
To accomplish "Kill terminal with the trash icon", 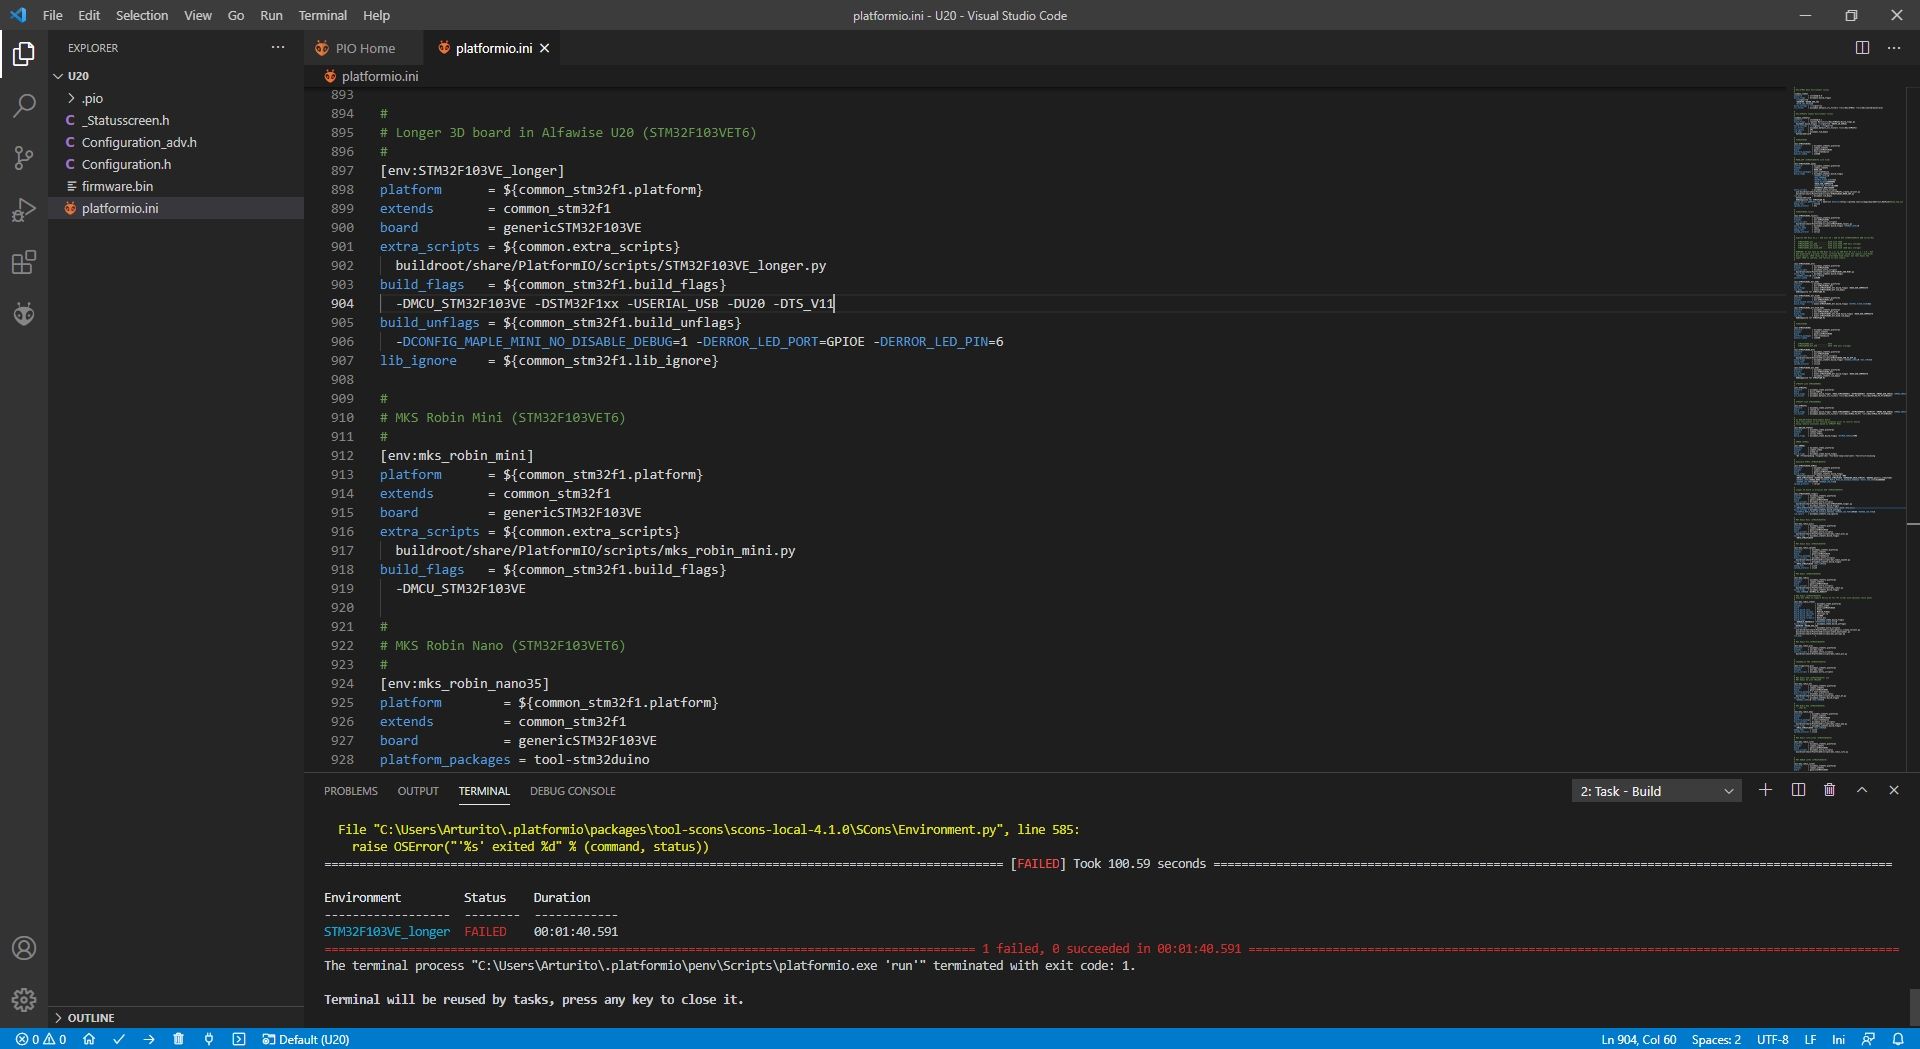I will click(x=1829, y=790).
